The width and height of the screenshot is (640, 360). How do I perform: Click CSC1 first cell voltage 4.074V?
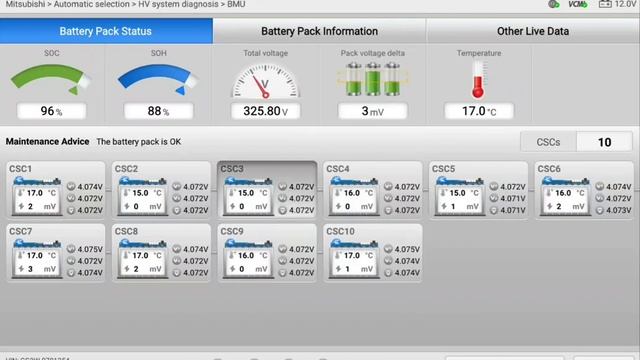(x=90, y=187)
